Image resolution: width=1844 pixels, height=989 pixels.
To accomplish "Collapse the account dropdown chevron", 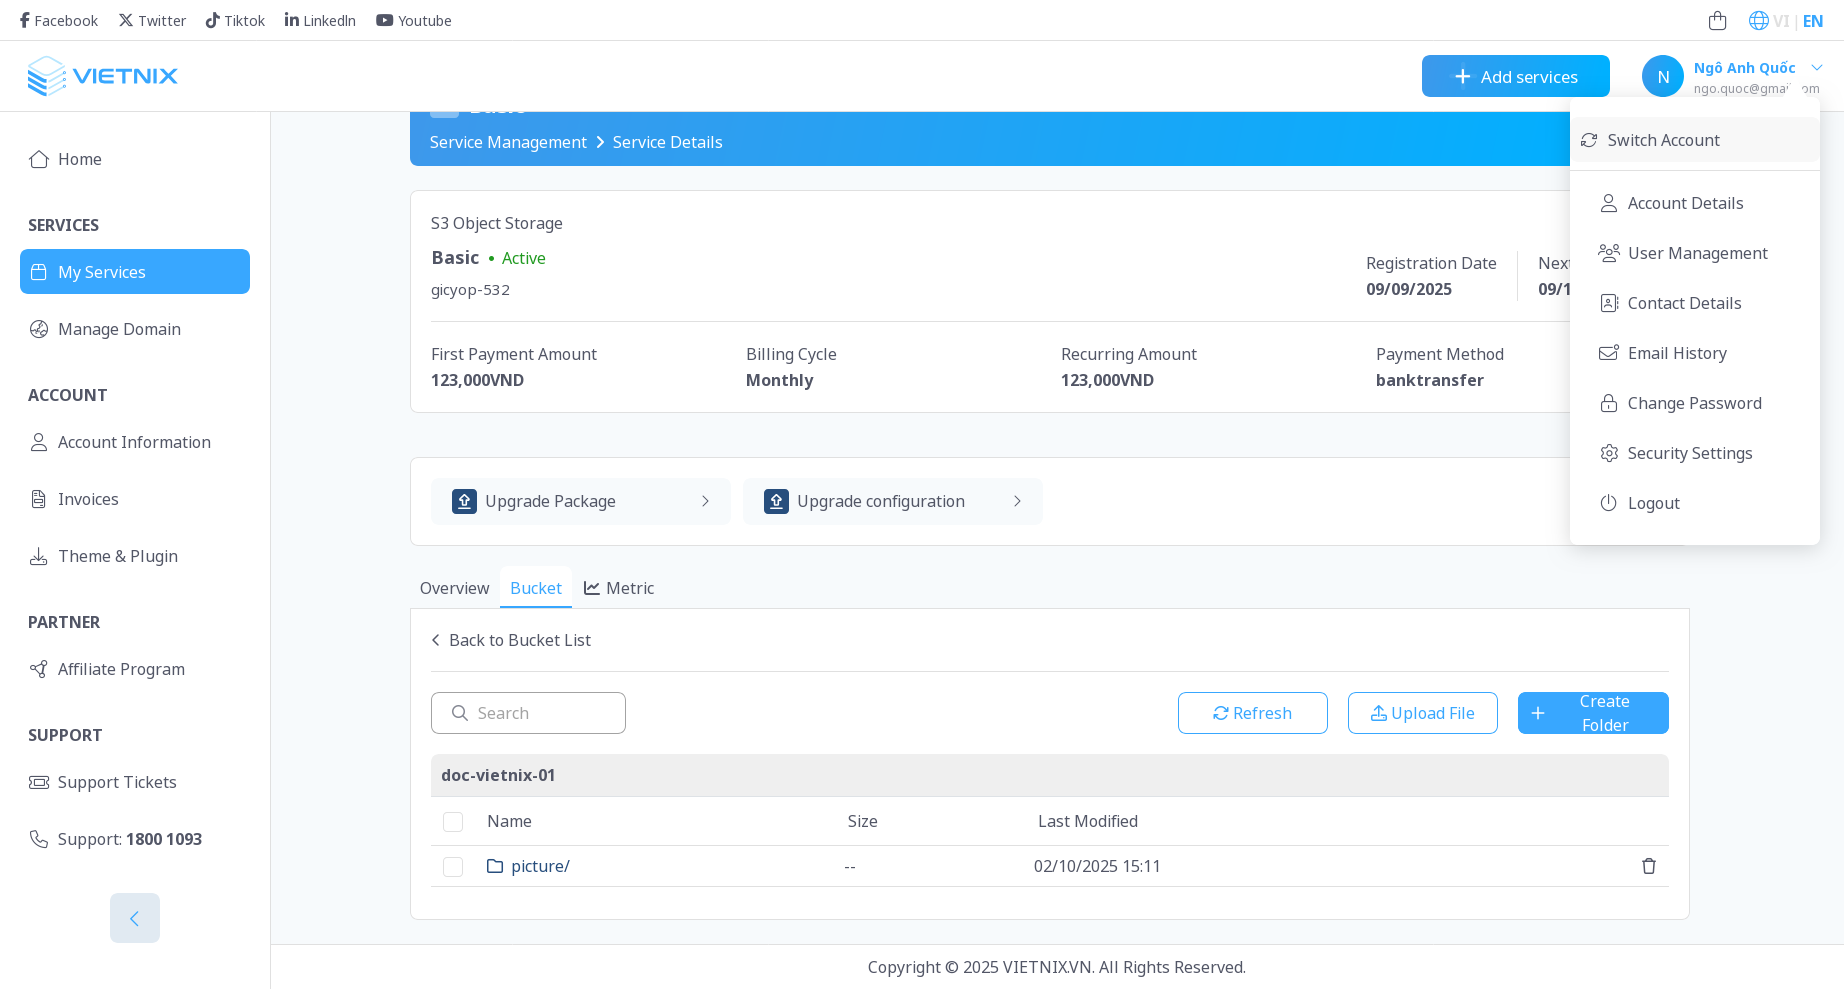I will (x=1817, y=68).
